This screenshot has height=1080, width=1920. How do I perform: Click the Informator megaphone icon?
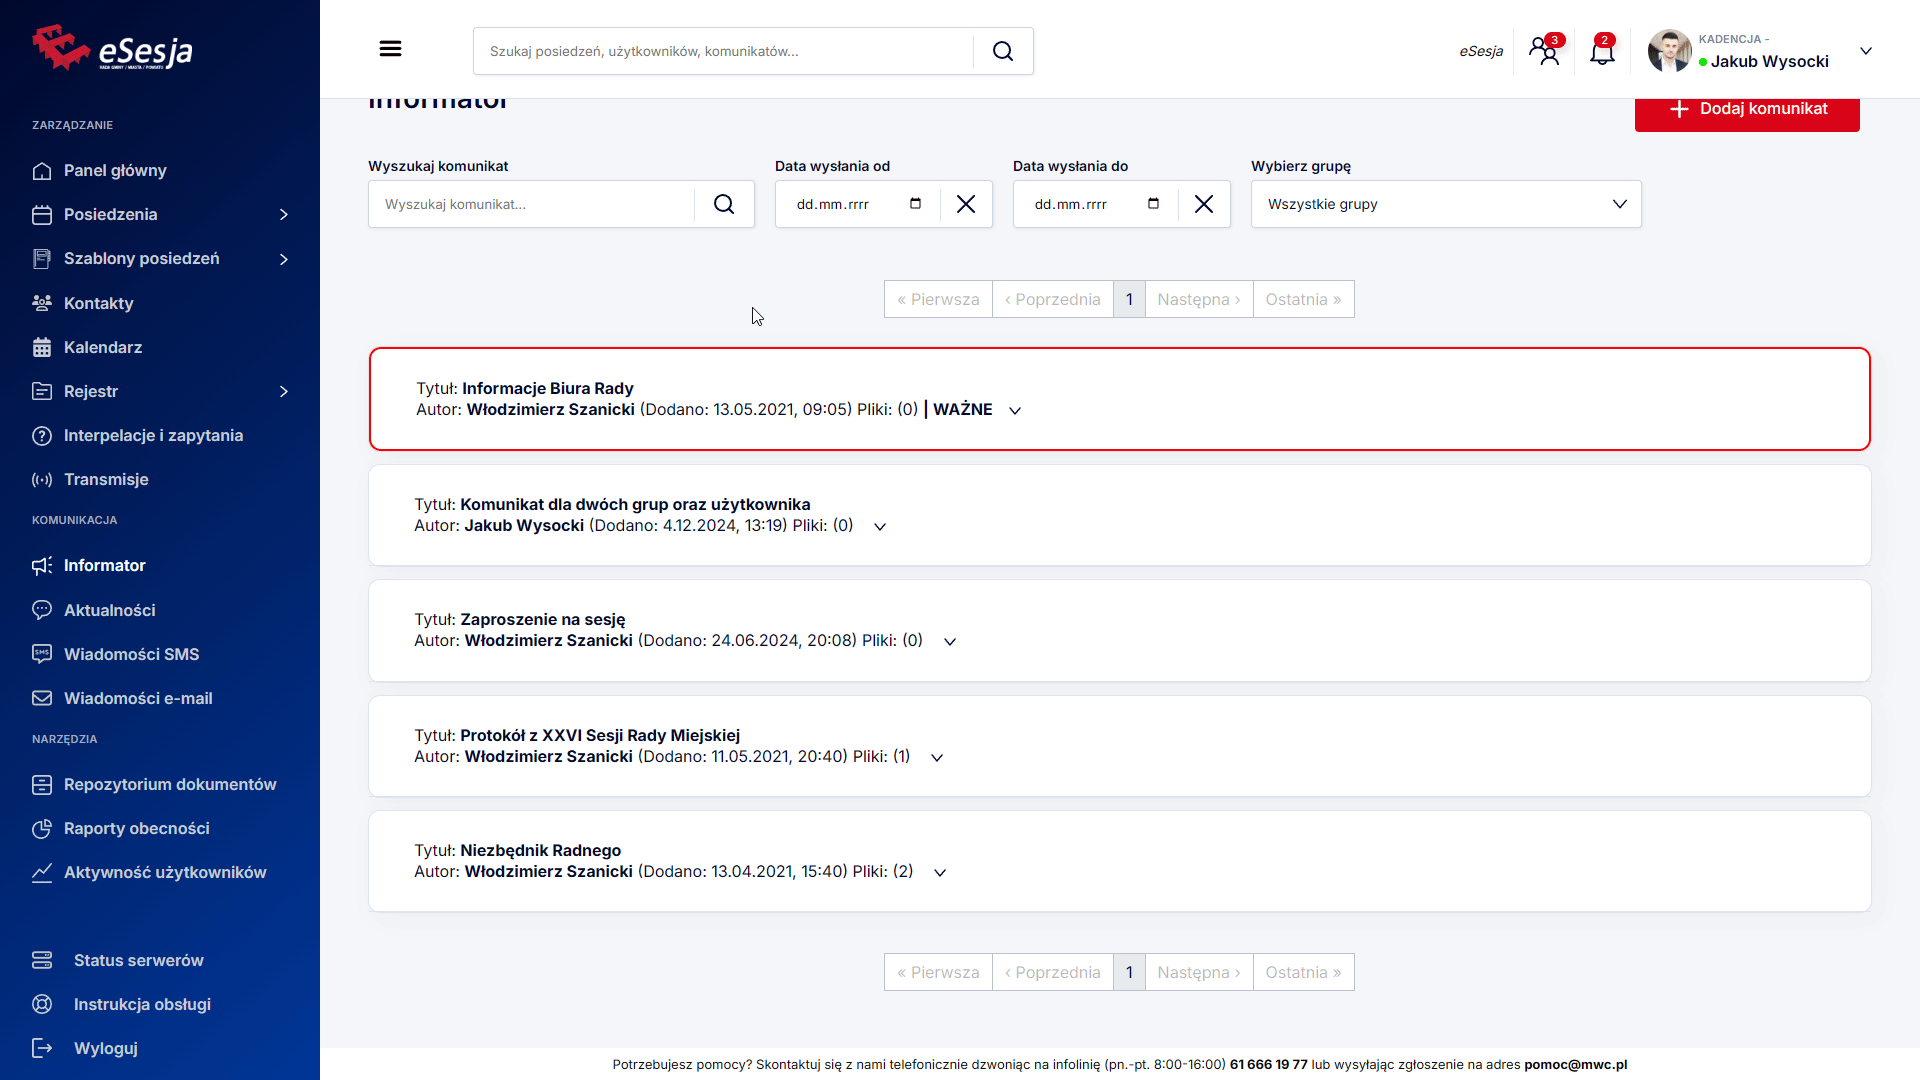(42, 566)
